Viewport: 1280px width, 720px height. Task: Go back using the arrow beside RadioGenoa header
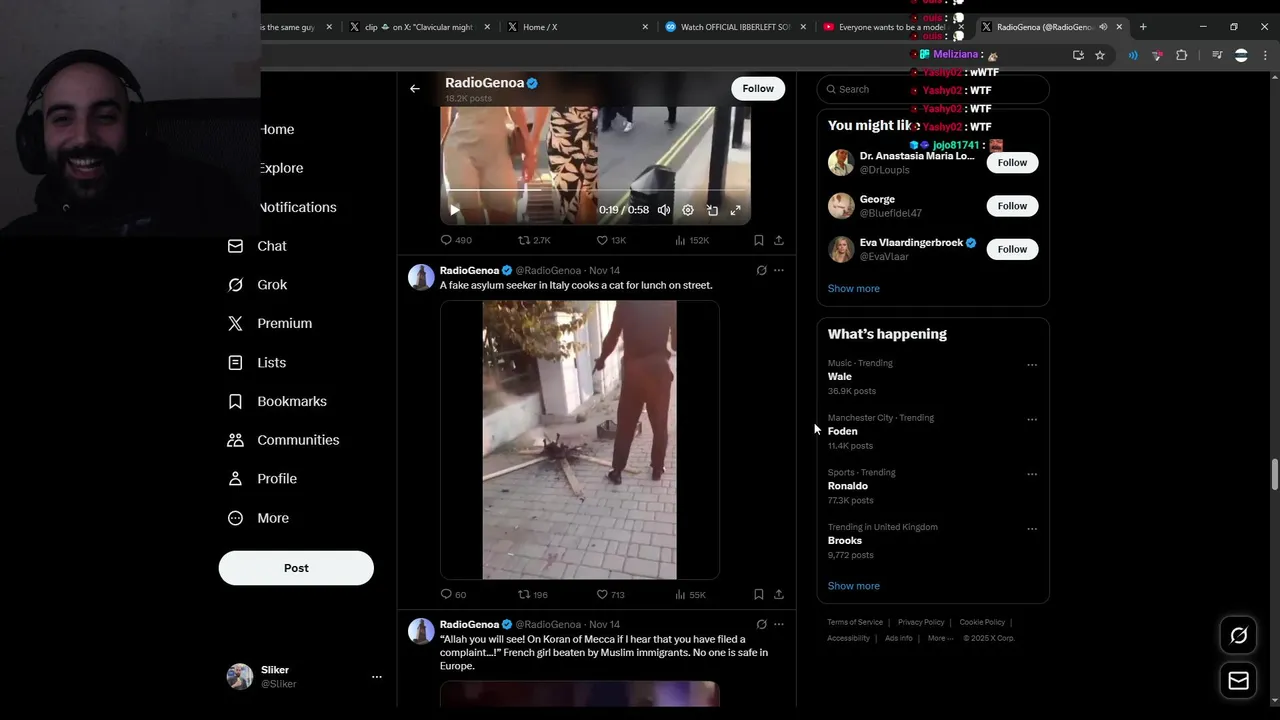[x=415, y=89]
